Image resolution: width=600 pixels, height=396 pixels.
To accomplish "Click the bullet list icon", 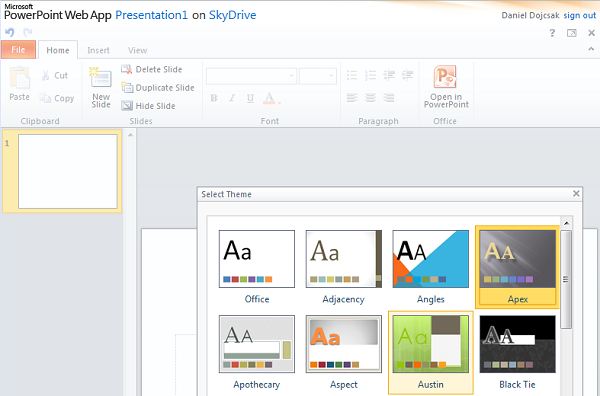I will click(x=352, y=75).
